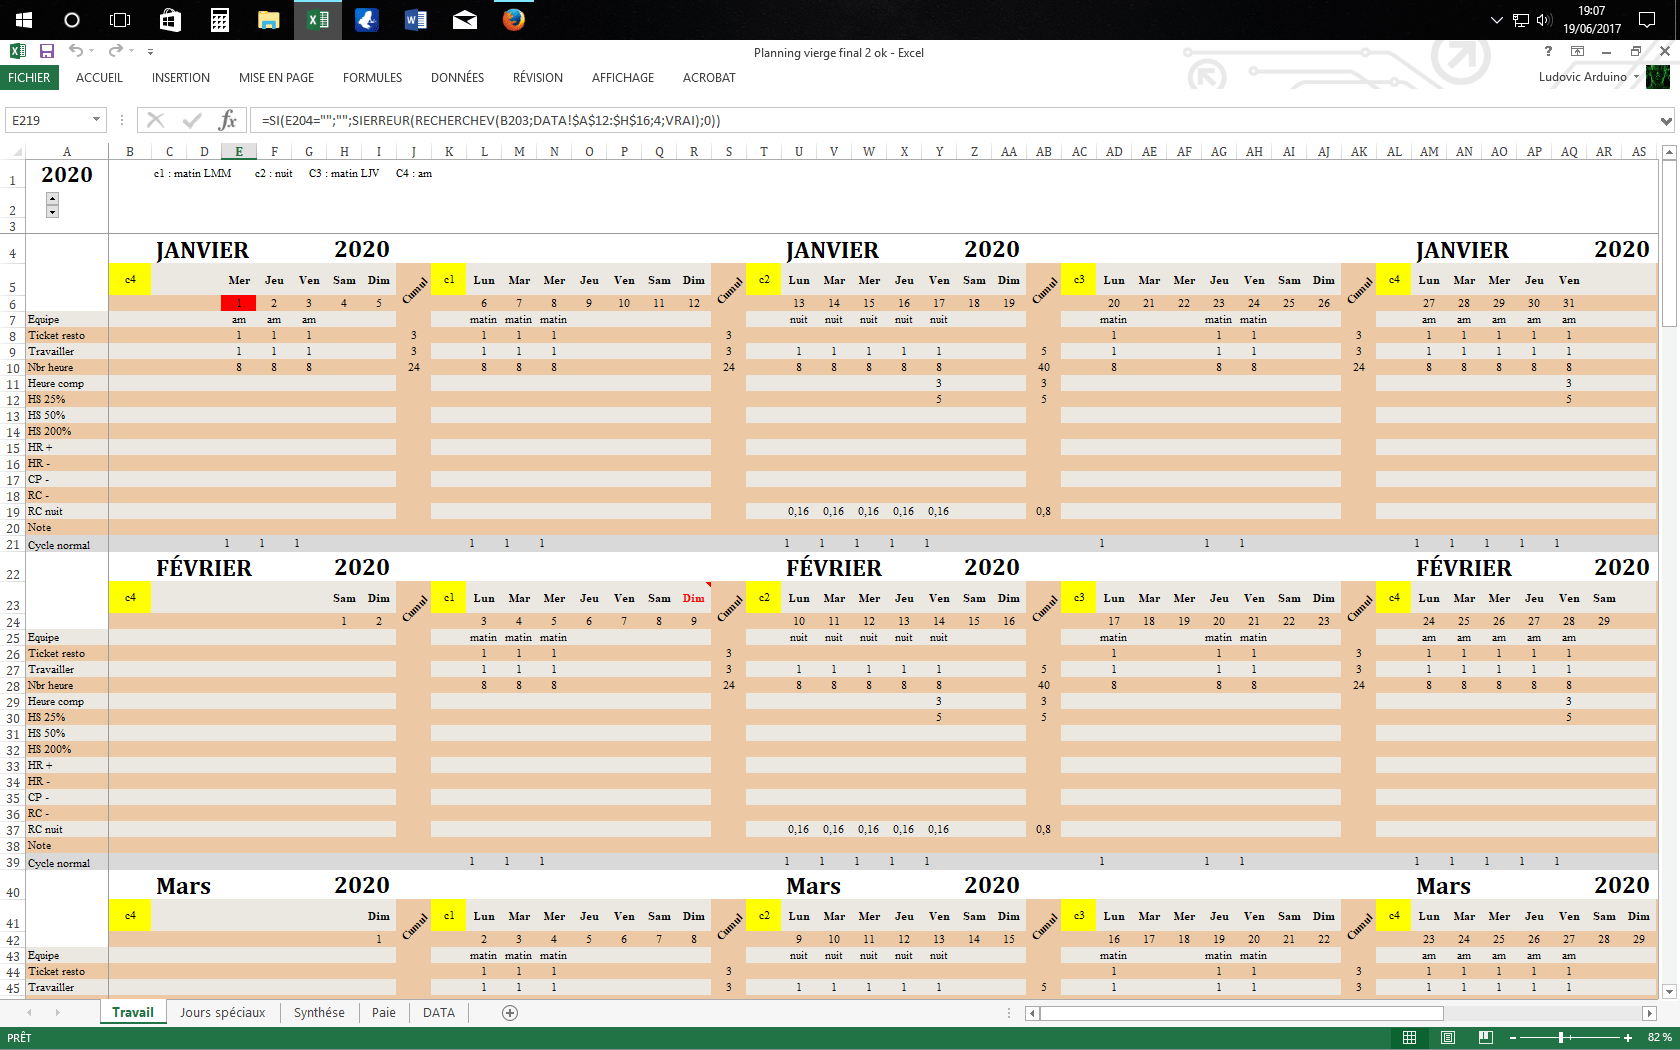Open the Windows Start menu
This screenshot has height=1050, width=1680.
pos(24,20)
